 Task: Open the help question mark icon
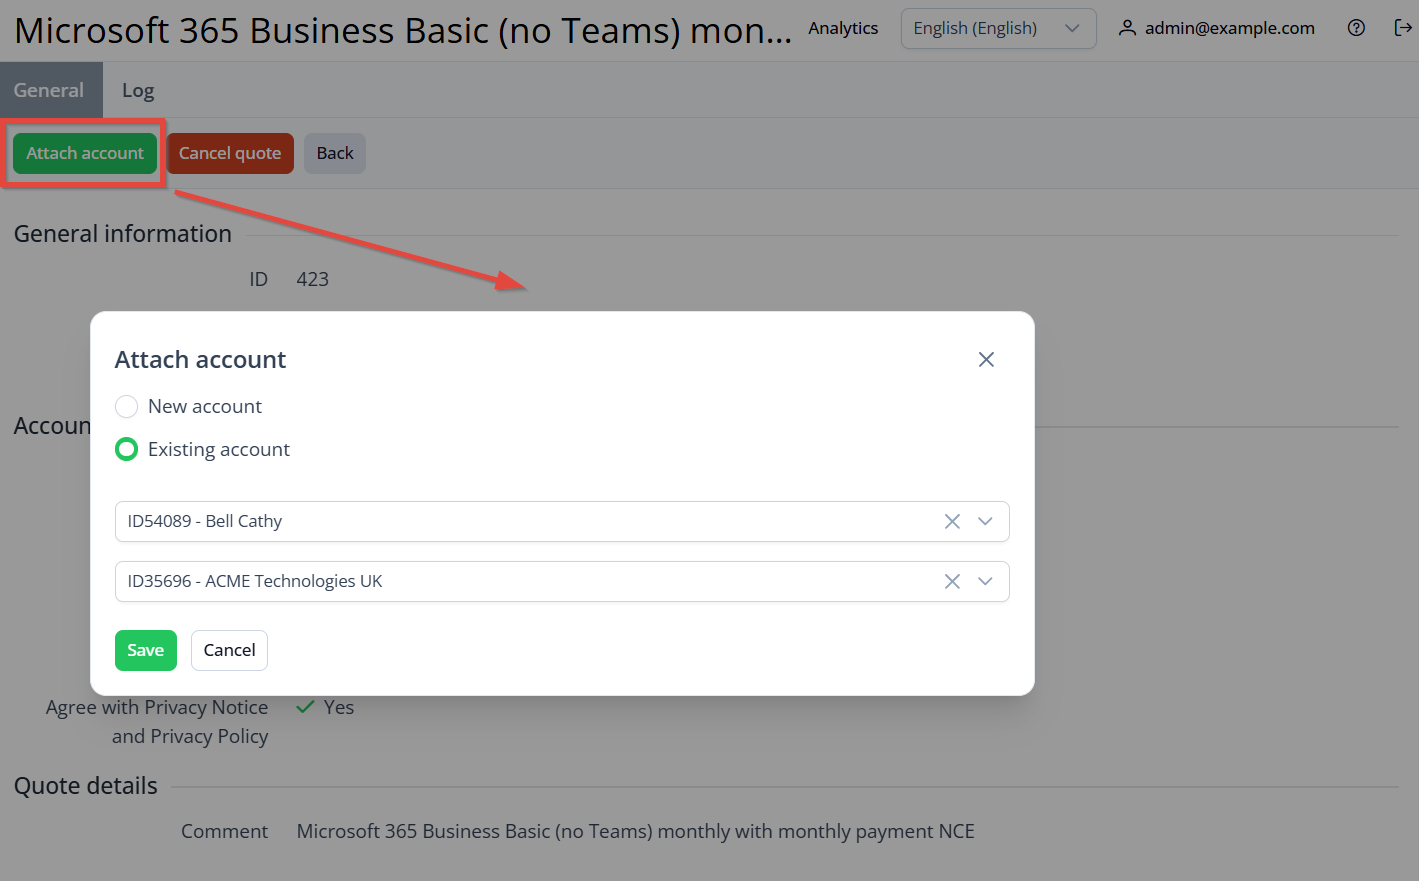[1356, 28]
